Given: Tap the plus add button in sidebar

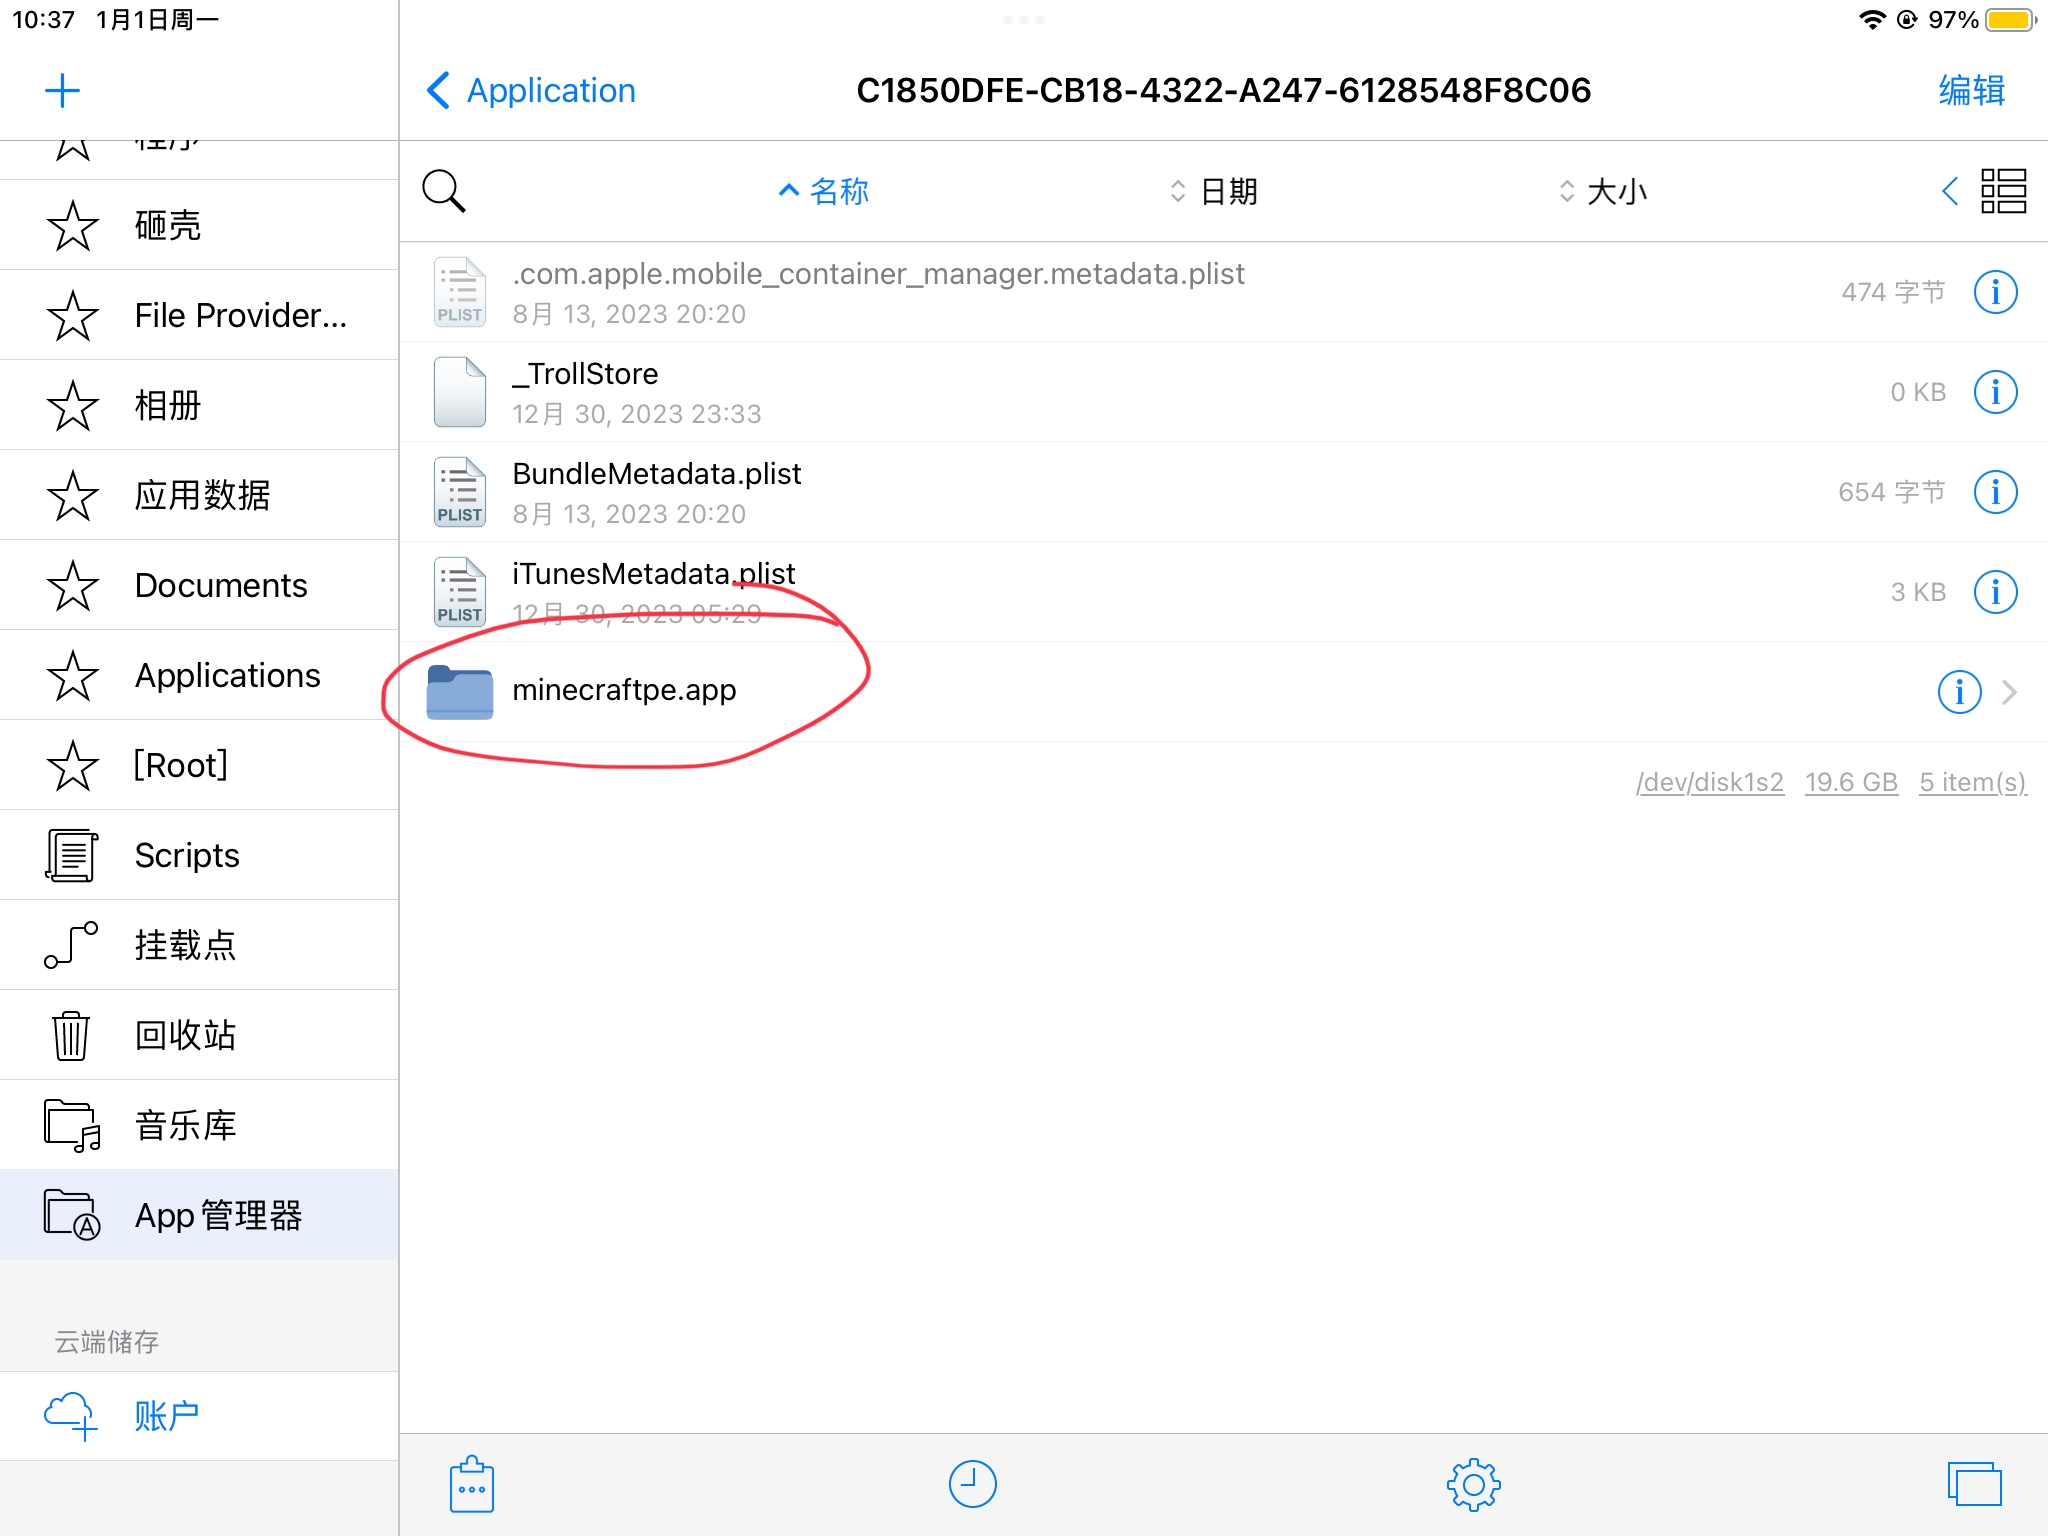Looking at the screenshot, I should coord(62,91).
